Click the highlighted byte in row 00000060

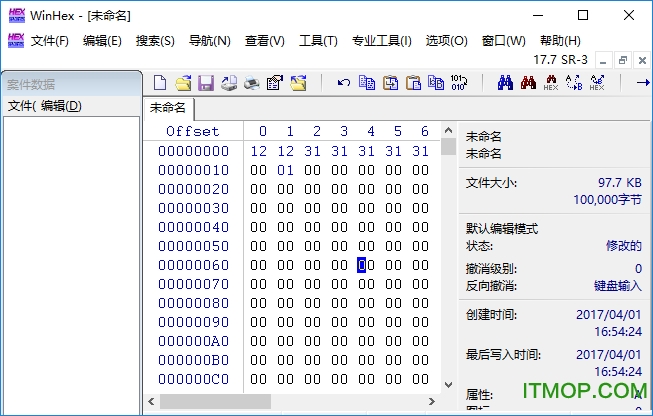tap(366, 265)
